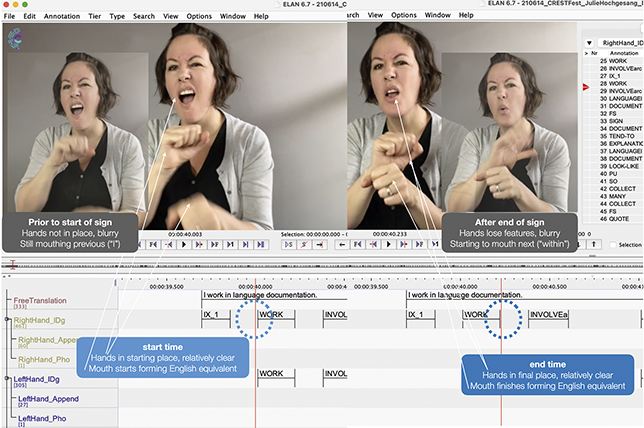This screenshot has width=644, height=428.
Task: Open the RightHand_ID tier selector combo box
Action: (621, 43)
